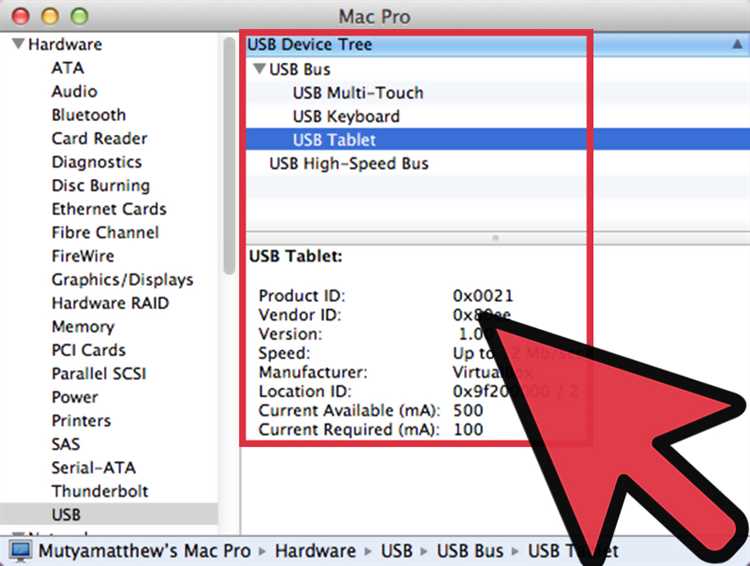The height and width of the screenshot is (566, 750).
Task: Click the computer icon in the path bar
Action: [20, 550]
